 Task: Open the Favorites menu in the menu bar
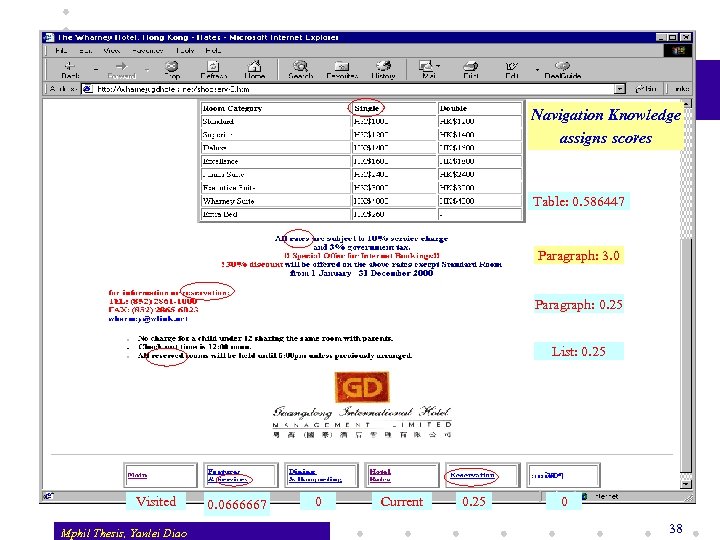[x=147, y=51]
